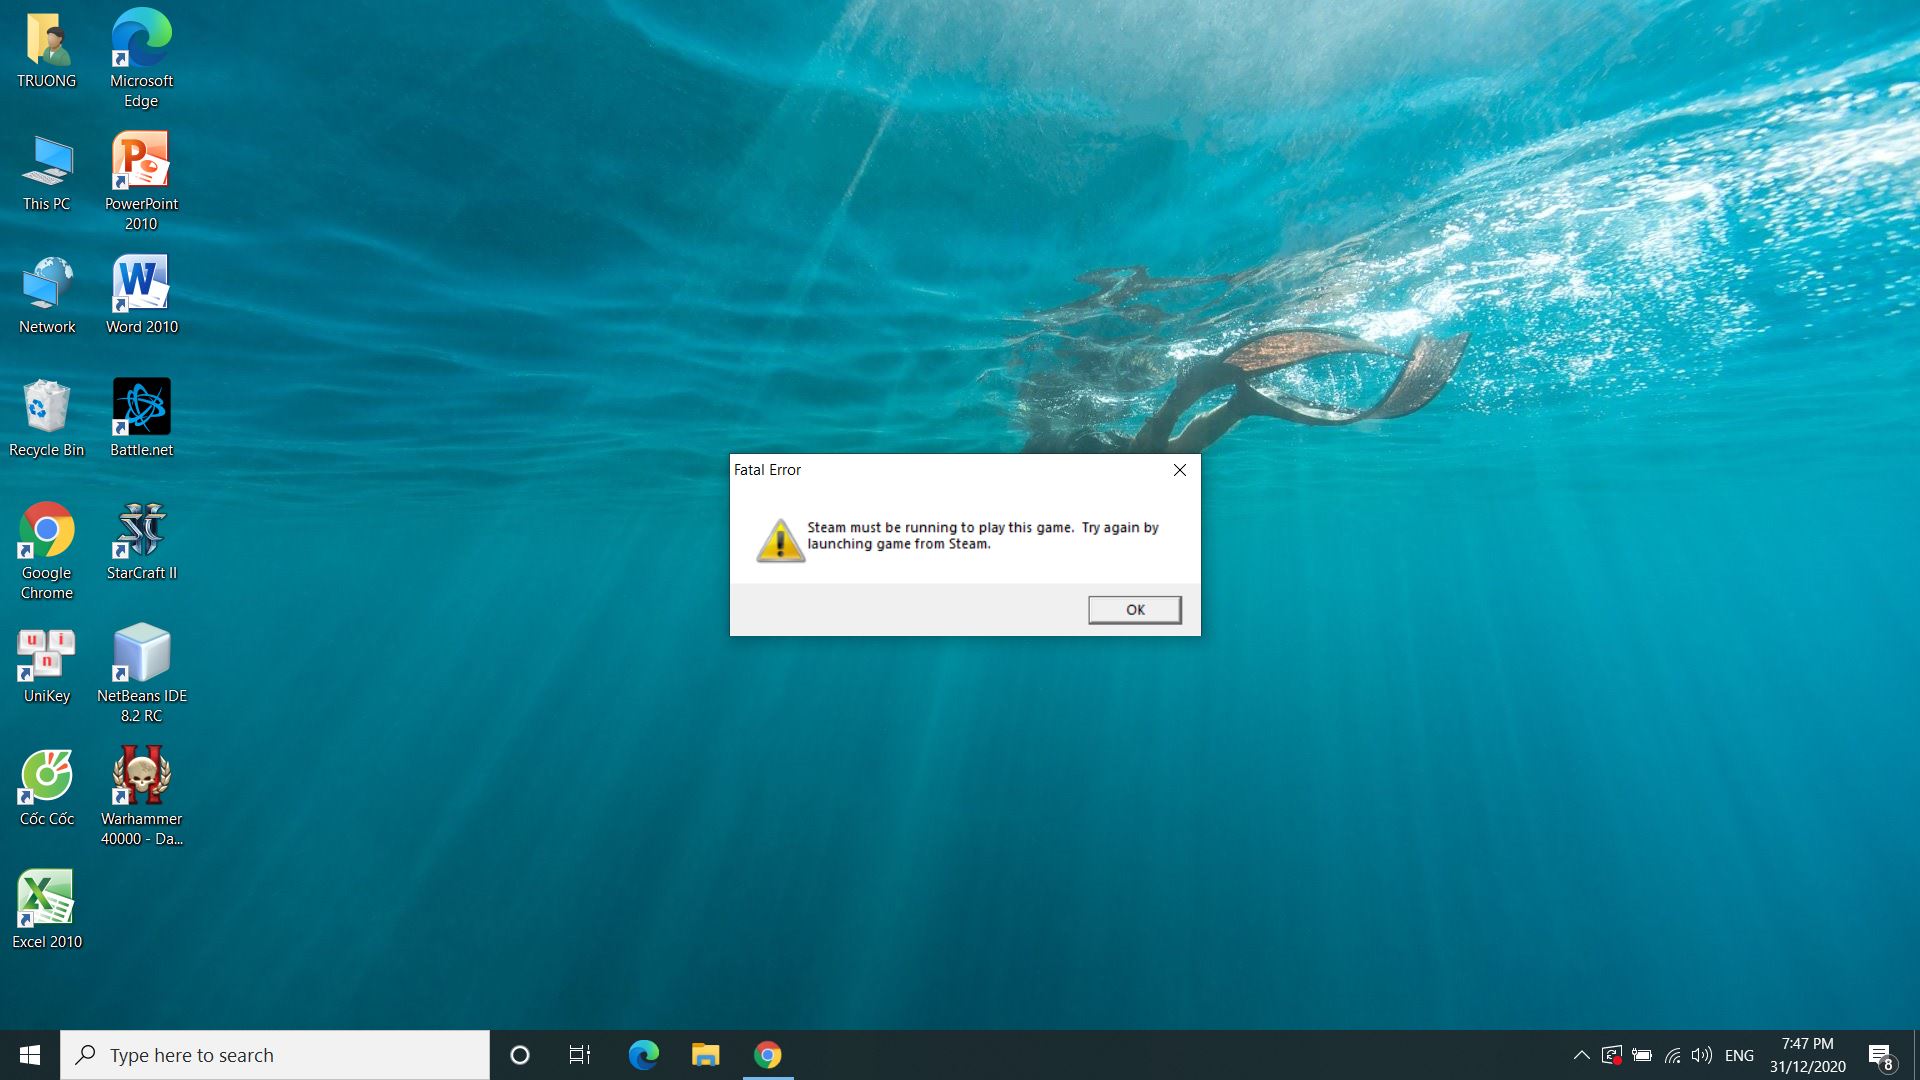Open File Explorer from taskbar
The width and height of the screenshot is (1920, 1080).
click(x=705, y=1055)
